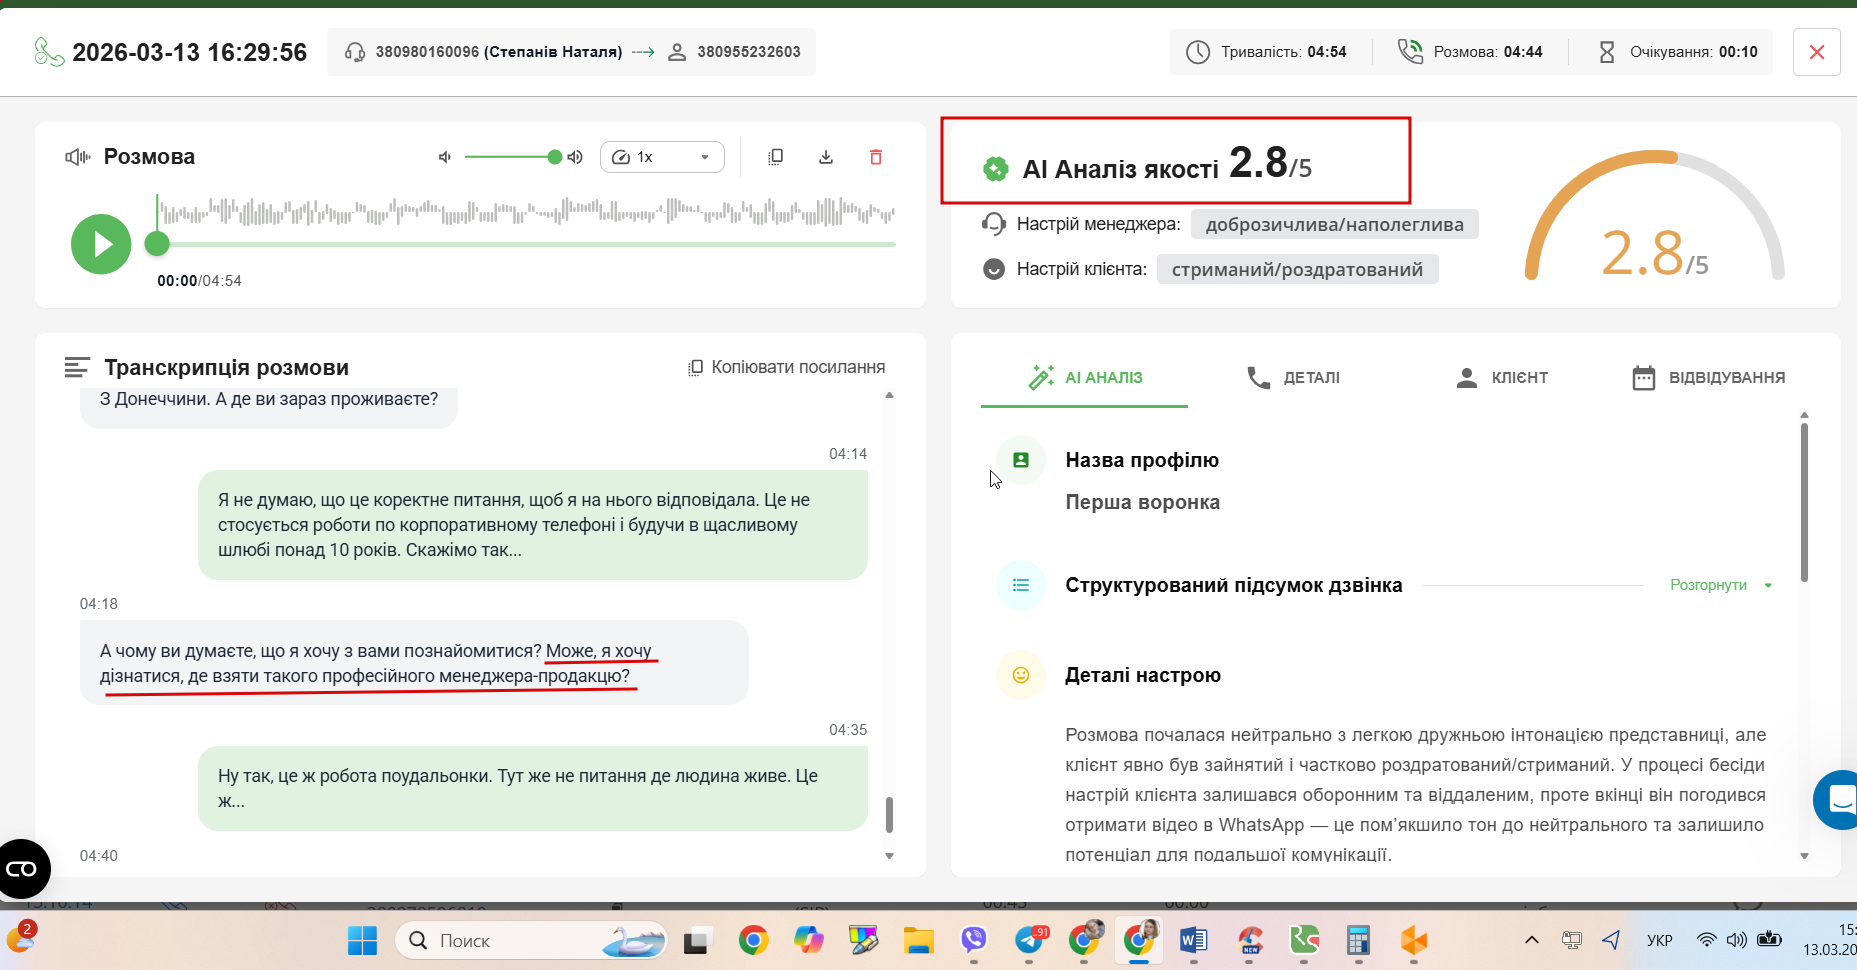Click the Розмова sound wave icon
The height and width of the screenshot is (970, 1857).
click(x=78, y=157)
